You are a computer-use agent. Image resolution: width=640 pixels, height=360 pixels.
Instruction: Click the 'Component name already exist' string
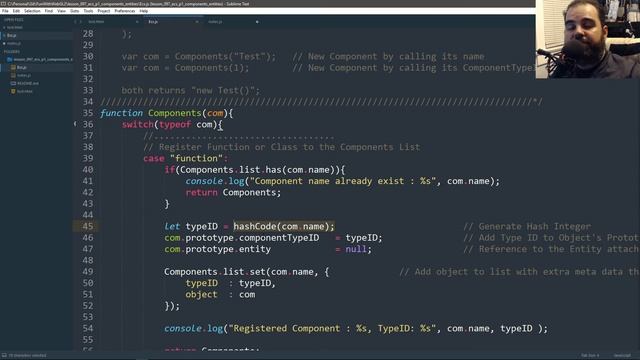[343, 181]
